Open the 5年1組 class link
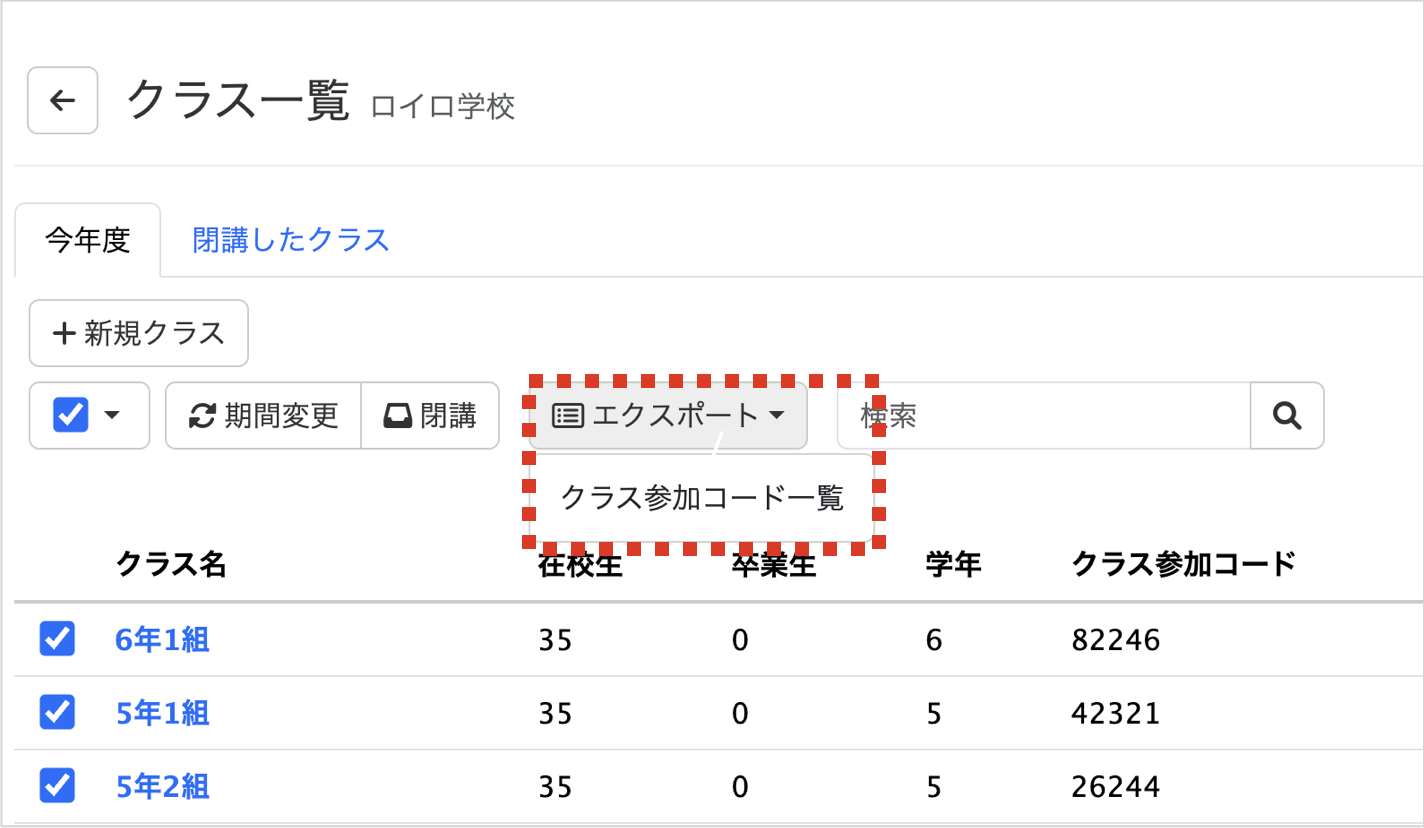Viewport: 1424px width, 828px height. (163, 713)
